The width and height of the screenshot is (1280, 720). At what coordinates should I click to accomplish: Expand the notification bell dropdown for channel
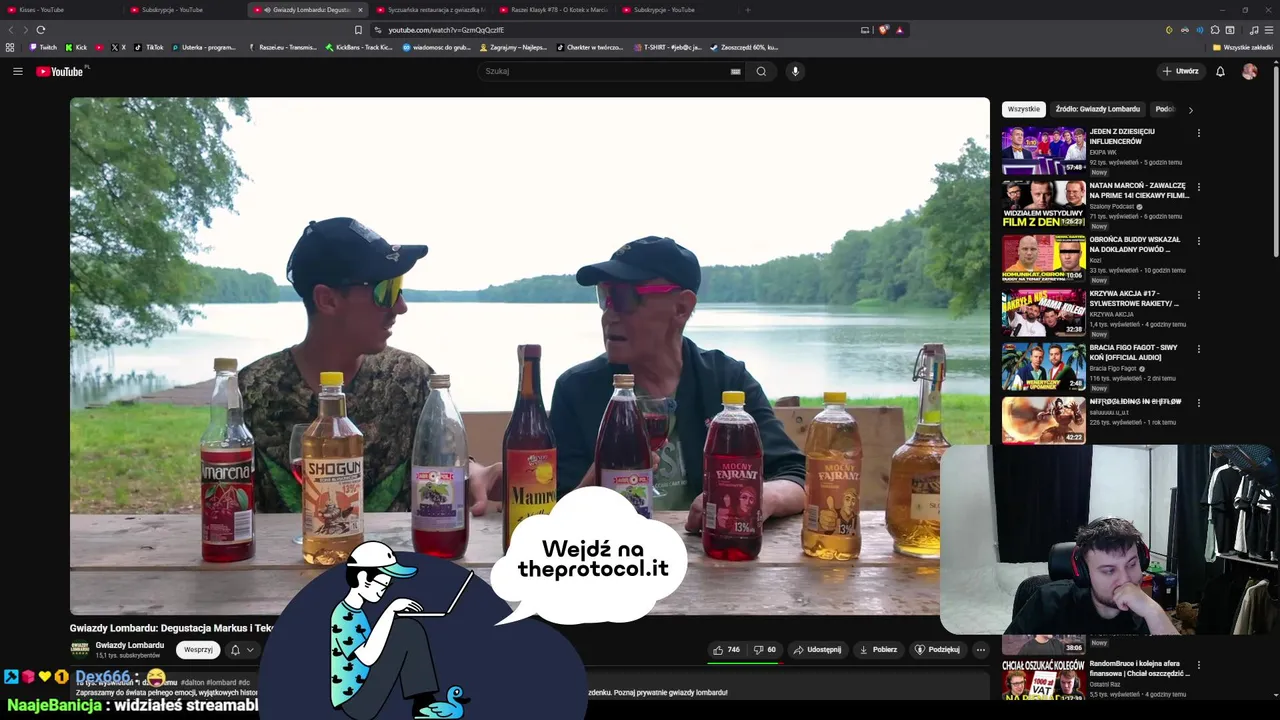tap(241, 650)
